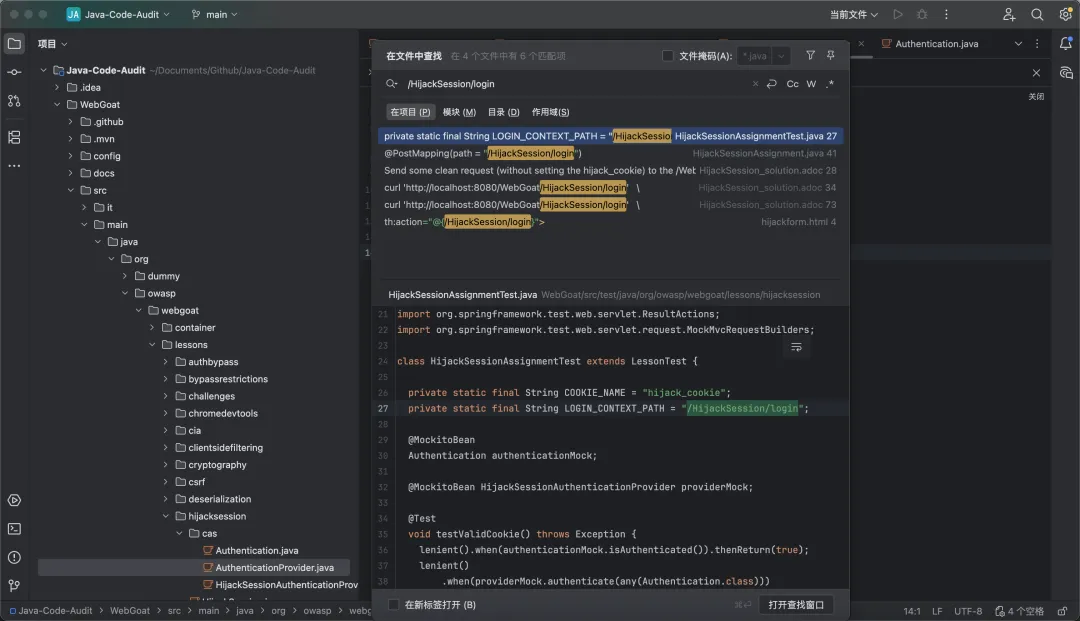Image resolution: width=1080 pixels, height=621 pixels.
Task: Check Open in new tab option
Action: pyautogui.click(x=393, y=604)
